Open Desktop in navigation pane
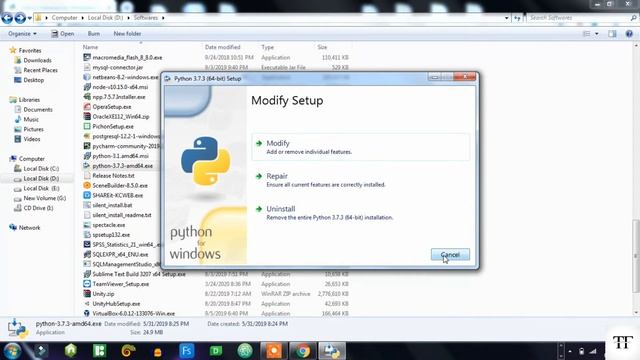 pos(33,80)
